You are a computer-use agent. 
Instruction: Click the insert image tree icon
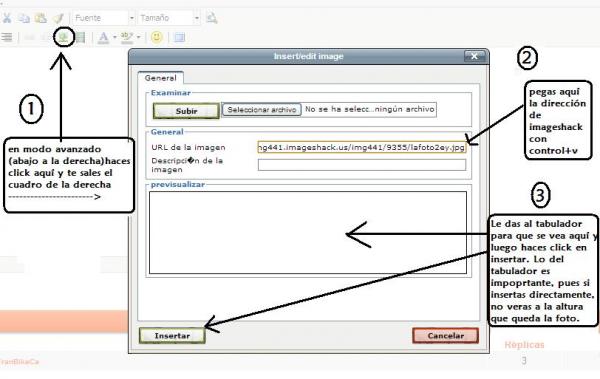(x=64, y=37)
